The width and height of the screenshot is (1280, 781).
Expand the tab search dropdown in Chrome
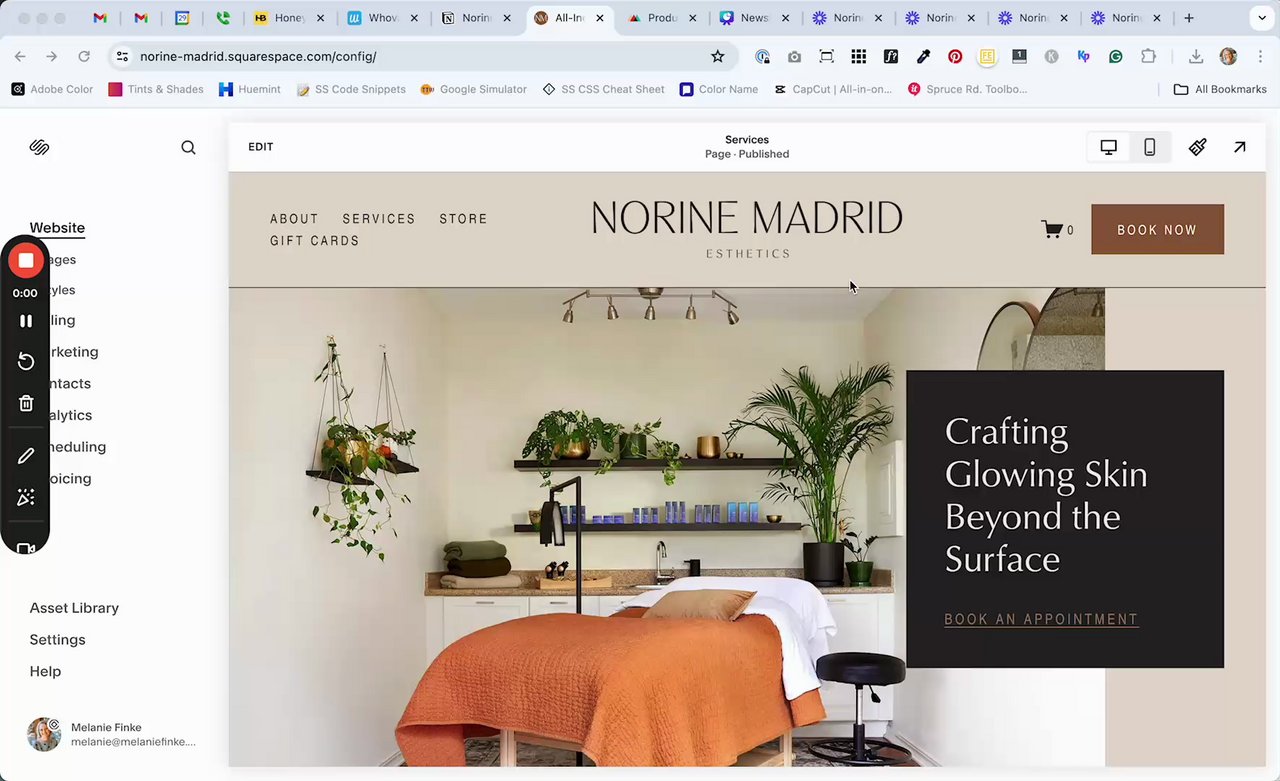click(x=1259, y=18)
